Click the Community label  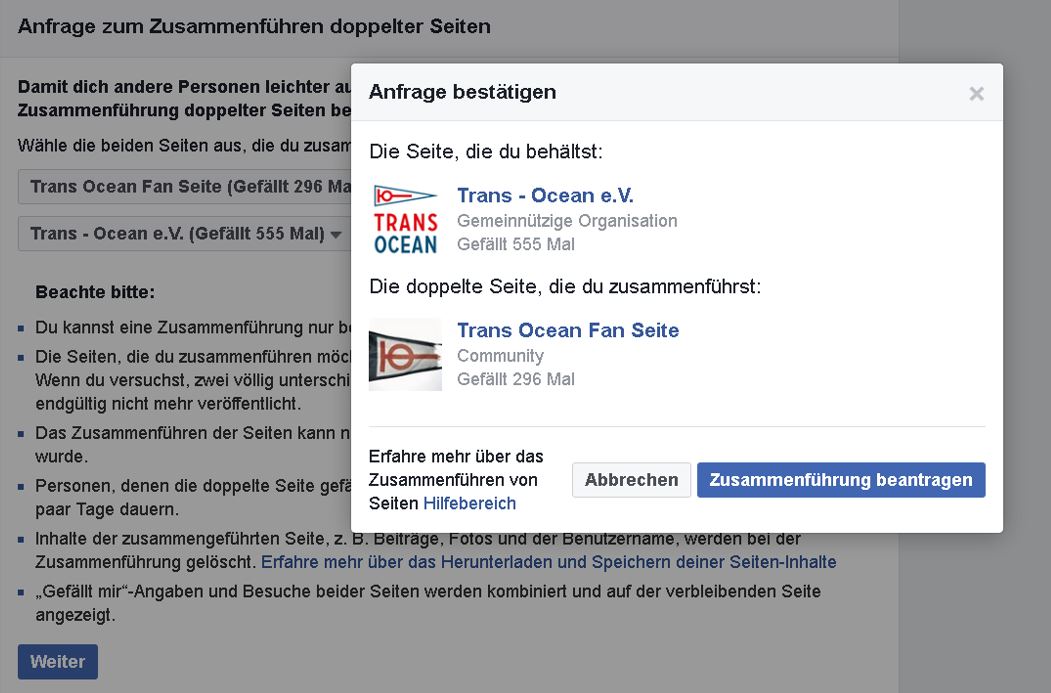tap(500, 356)
